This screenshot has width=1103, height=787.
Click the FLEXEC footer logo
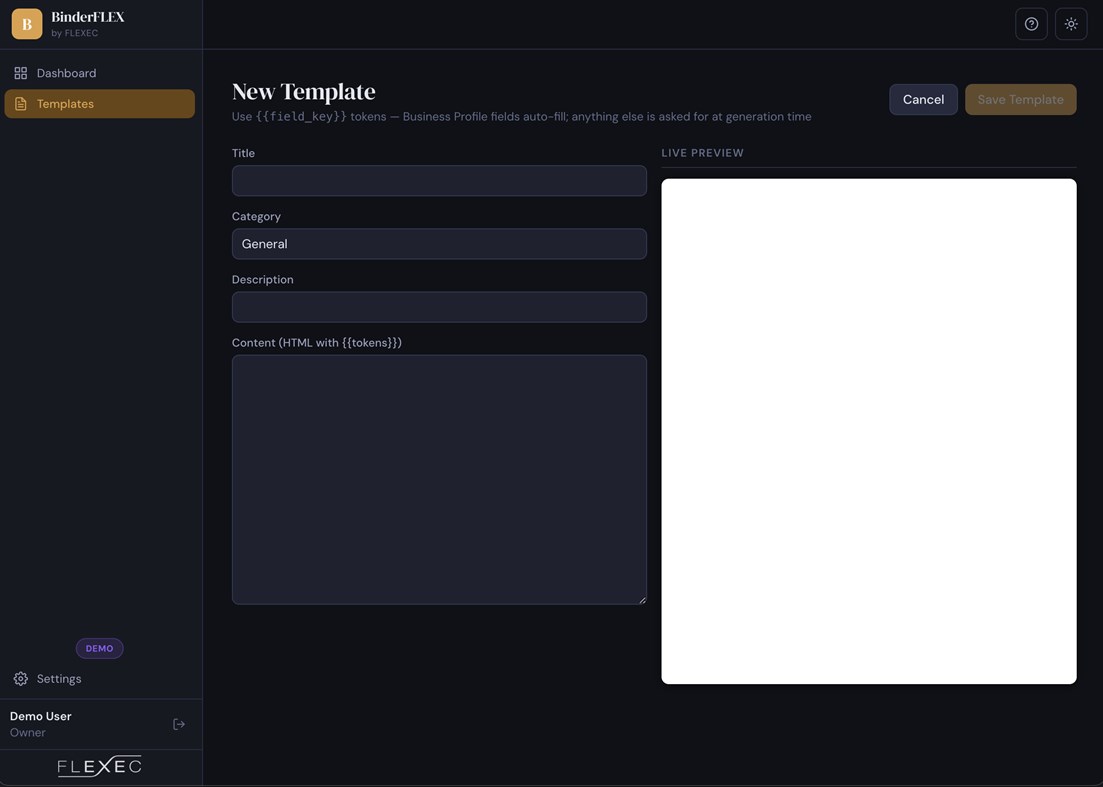pyautogui.click(x=99, y=766)
